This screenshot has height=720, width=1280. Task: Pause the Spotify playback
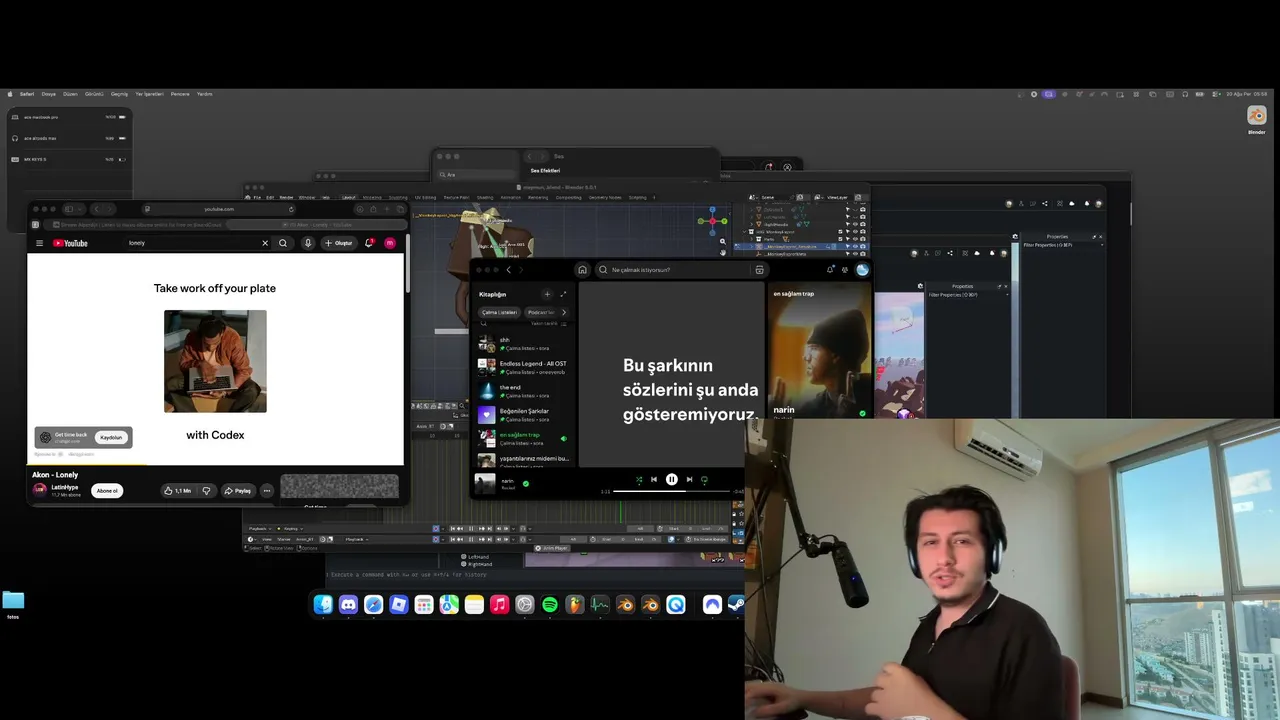[x=672, y=480]
